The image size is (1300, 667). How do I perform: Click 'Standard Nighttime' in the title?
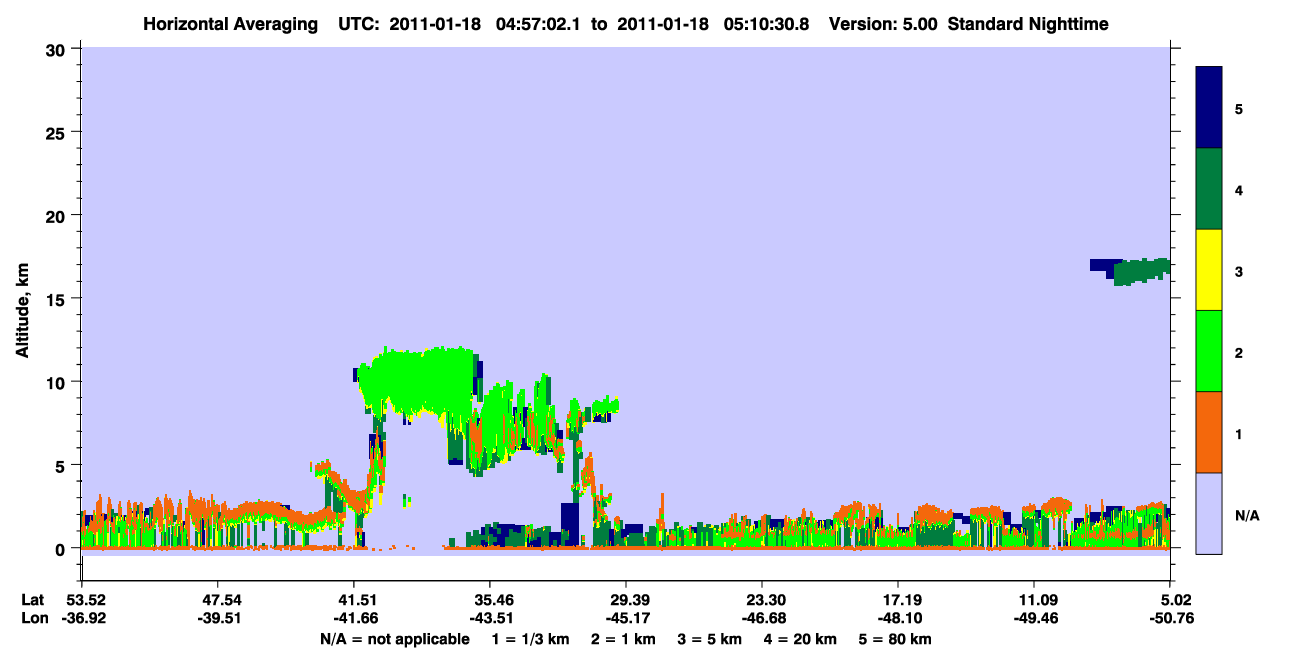[x=1027, y=23]
